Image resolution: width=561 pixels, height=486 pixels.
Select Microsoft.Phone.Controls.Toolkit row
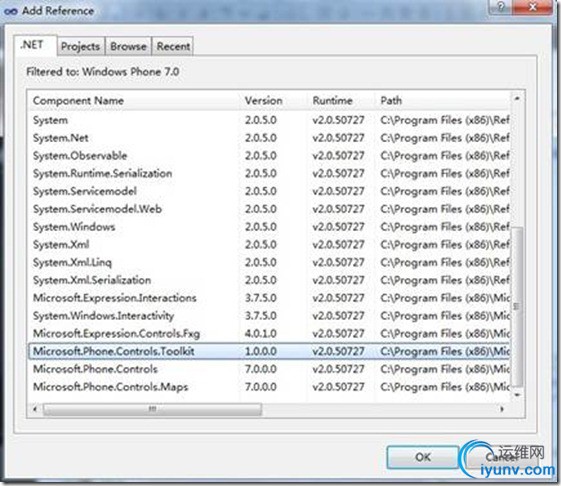(x=269, y=351)
